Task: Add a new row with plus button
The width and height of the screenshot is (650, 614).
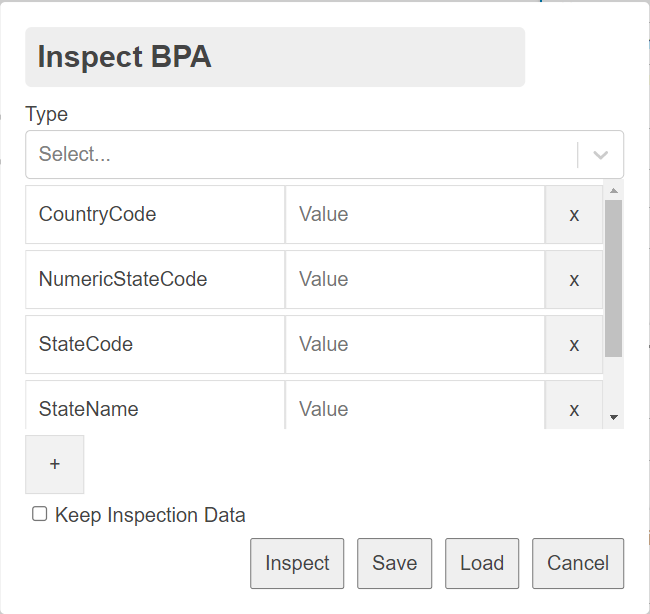Action: point(55,464)
